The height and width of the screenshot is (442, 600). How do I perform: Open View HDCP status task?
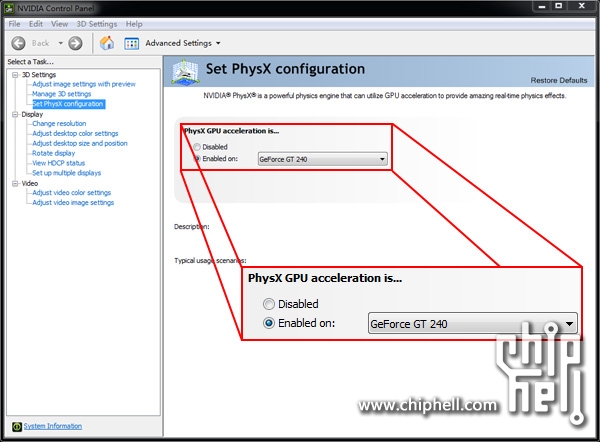tap(59, 163)
